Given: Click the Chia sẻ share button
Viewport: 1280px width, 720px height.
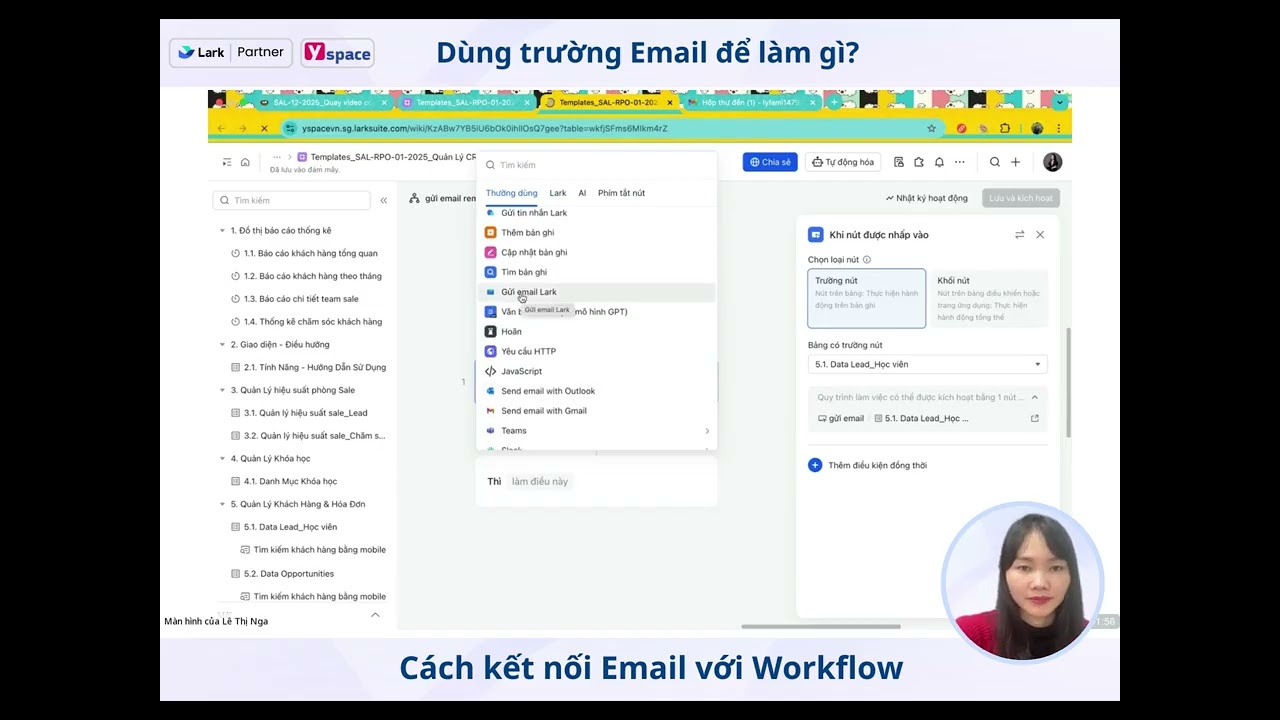Looking at the screenshot, I should (x=770, y=162).
